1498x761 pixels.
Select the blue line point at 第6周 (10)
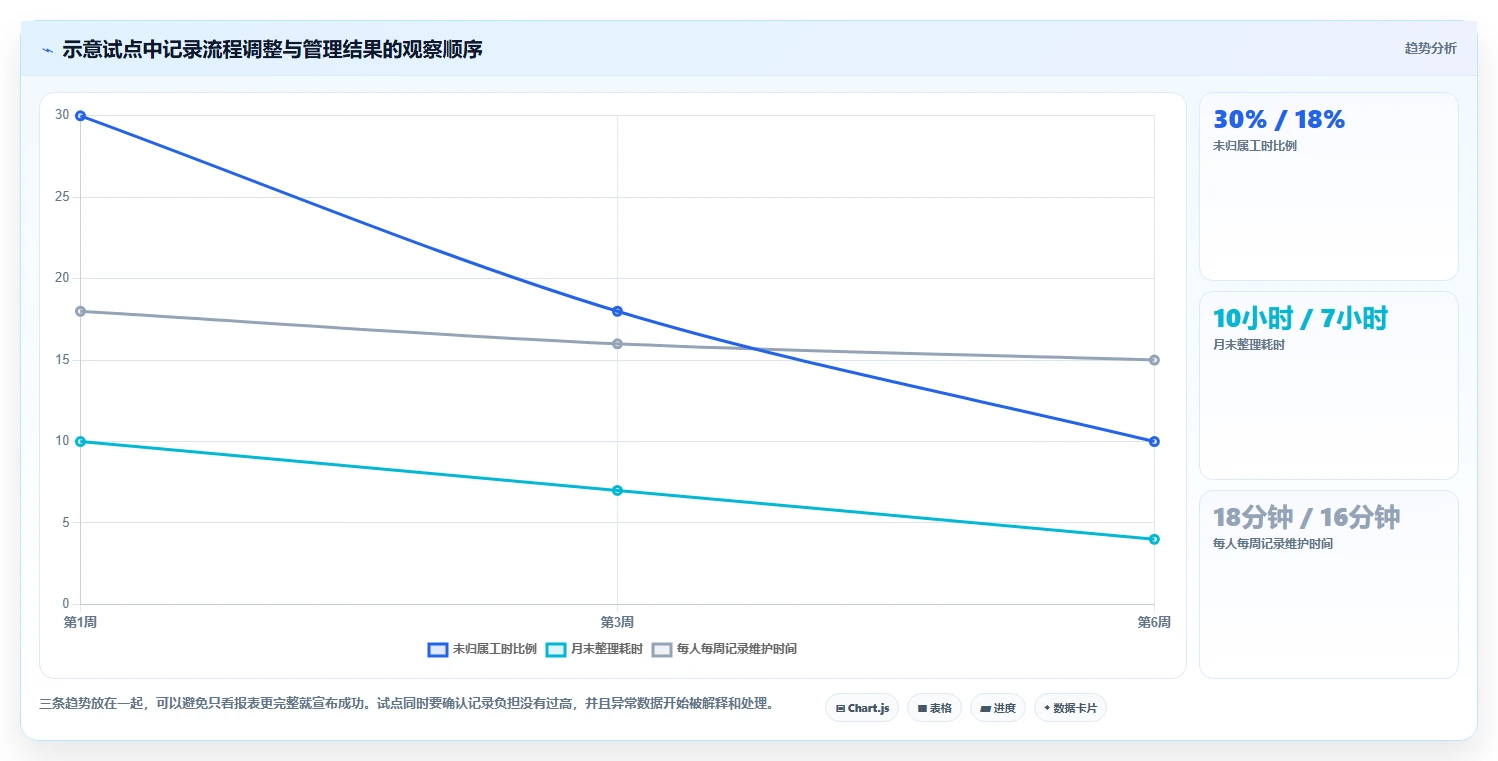pyautogui.click(x=1154, y=441)
